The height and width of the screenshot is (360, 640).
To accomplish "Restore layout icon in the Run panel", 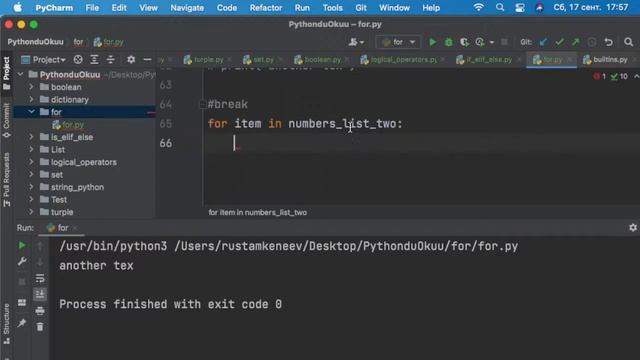I will pyautogui.click(x=22, y=302).
